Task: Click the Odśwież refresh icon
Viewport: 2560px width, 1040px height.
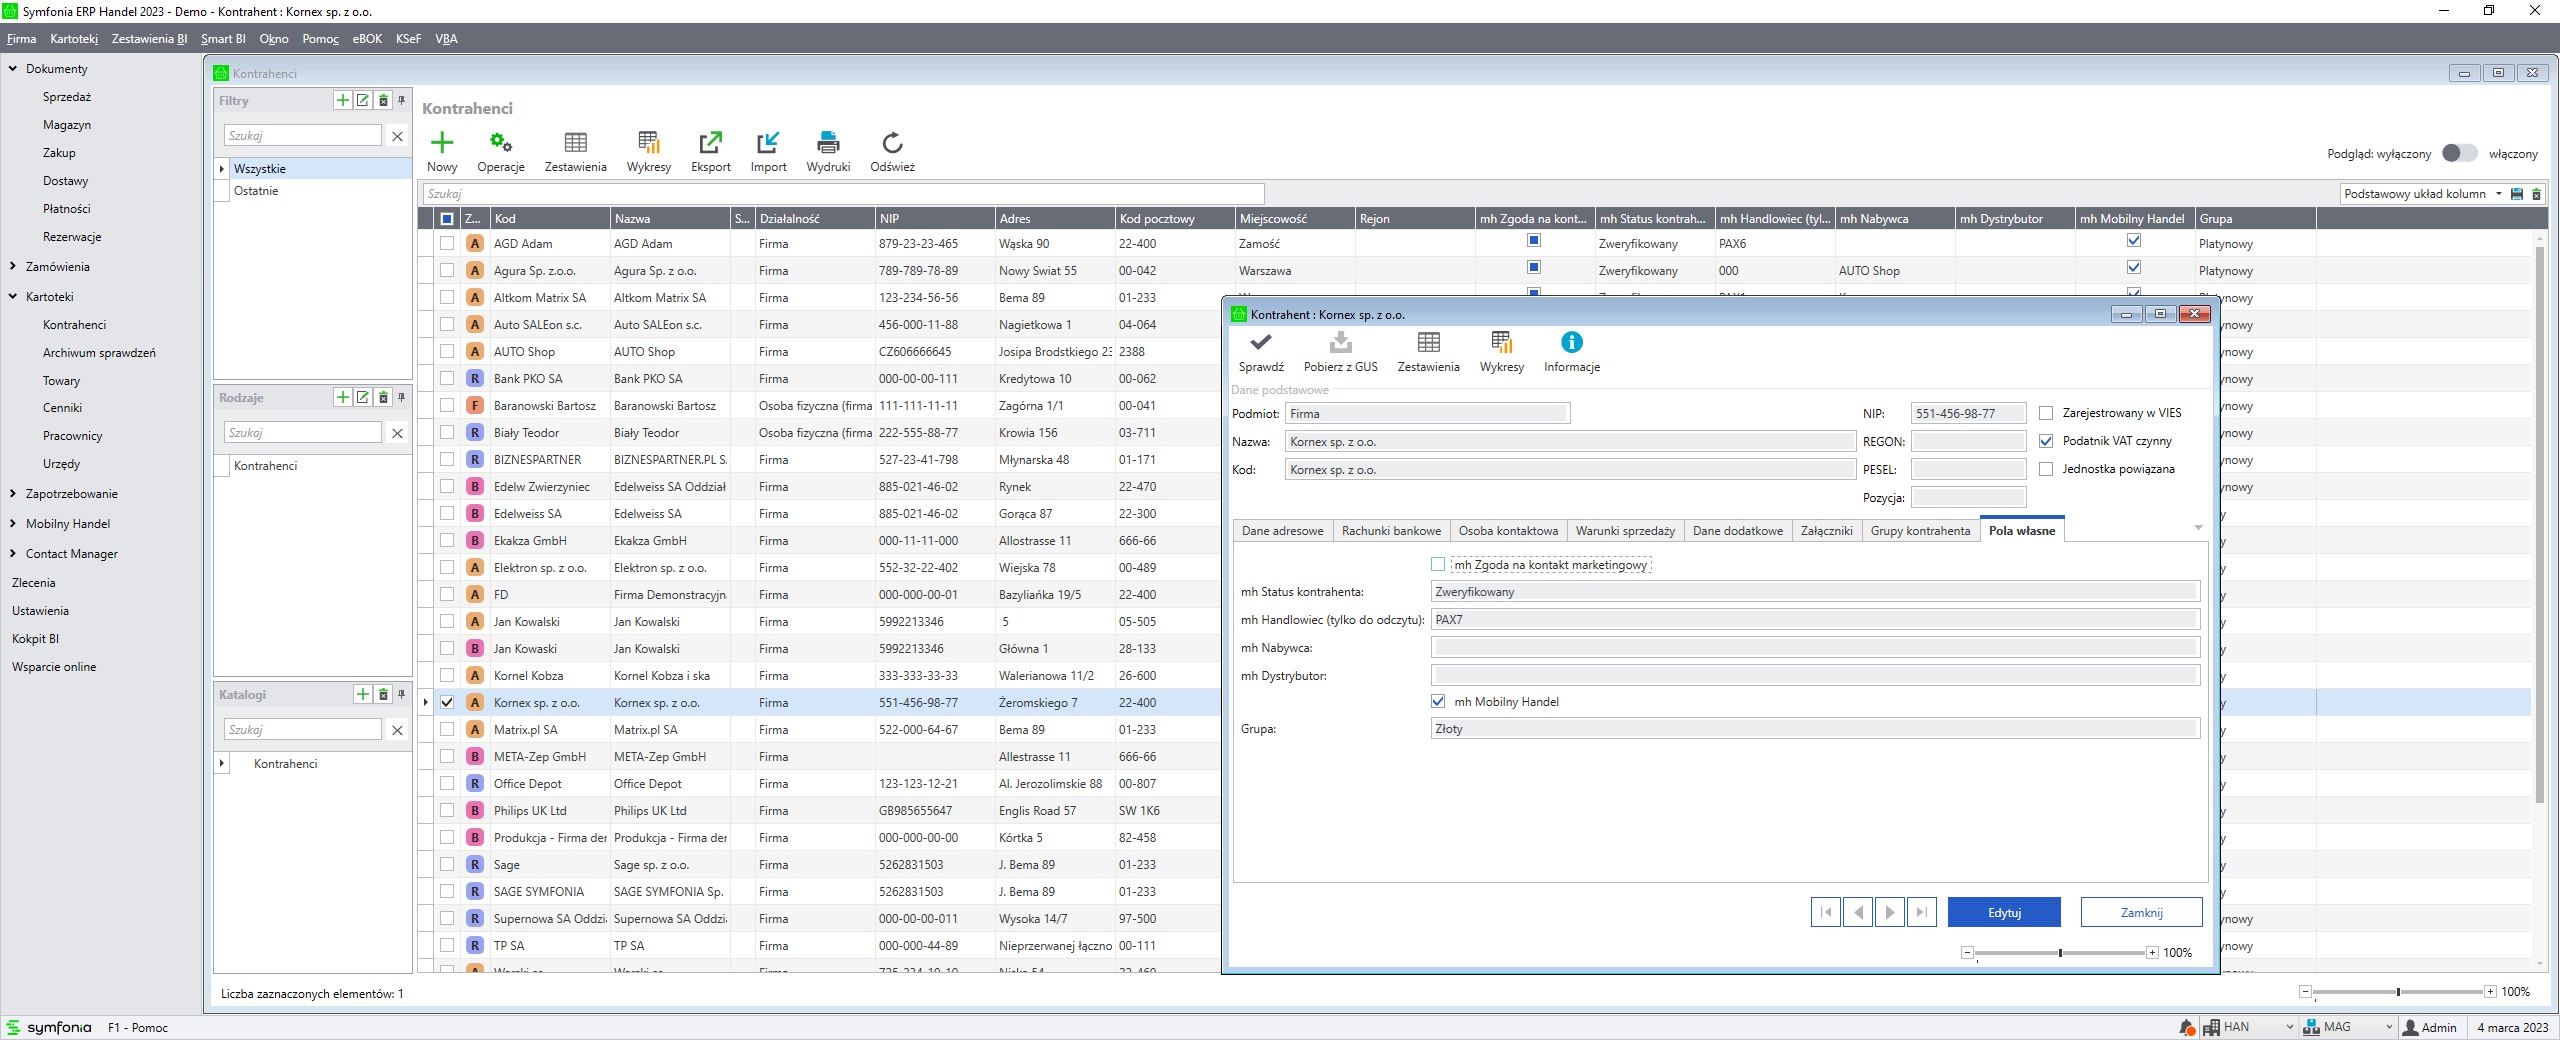Action: coord(892,143)
